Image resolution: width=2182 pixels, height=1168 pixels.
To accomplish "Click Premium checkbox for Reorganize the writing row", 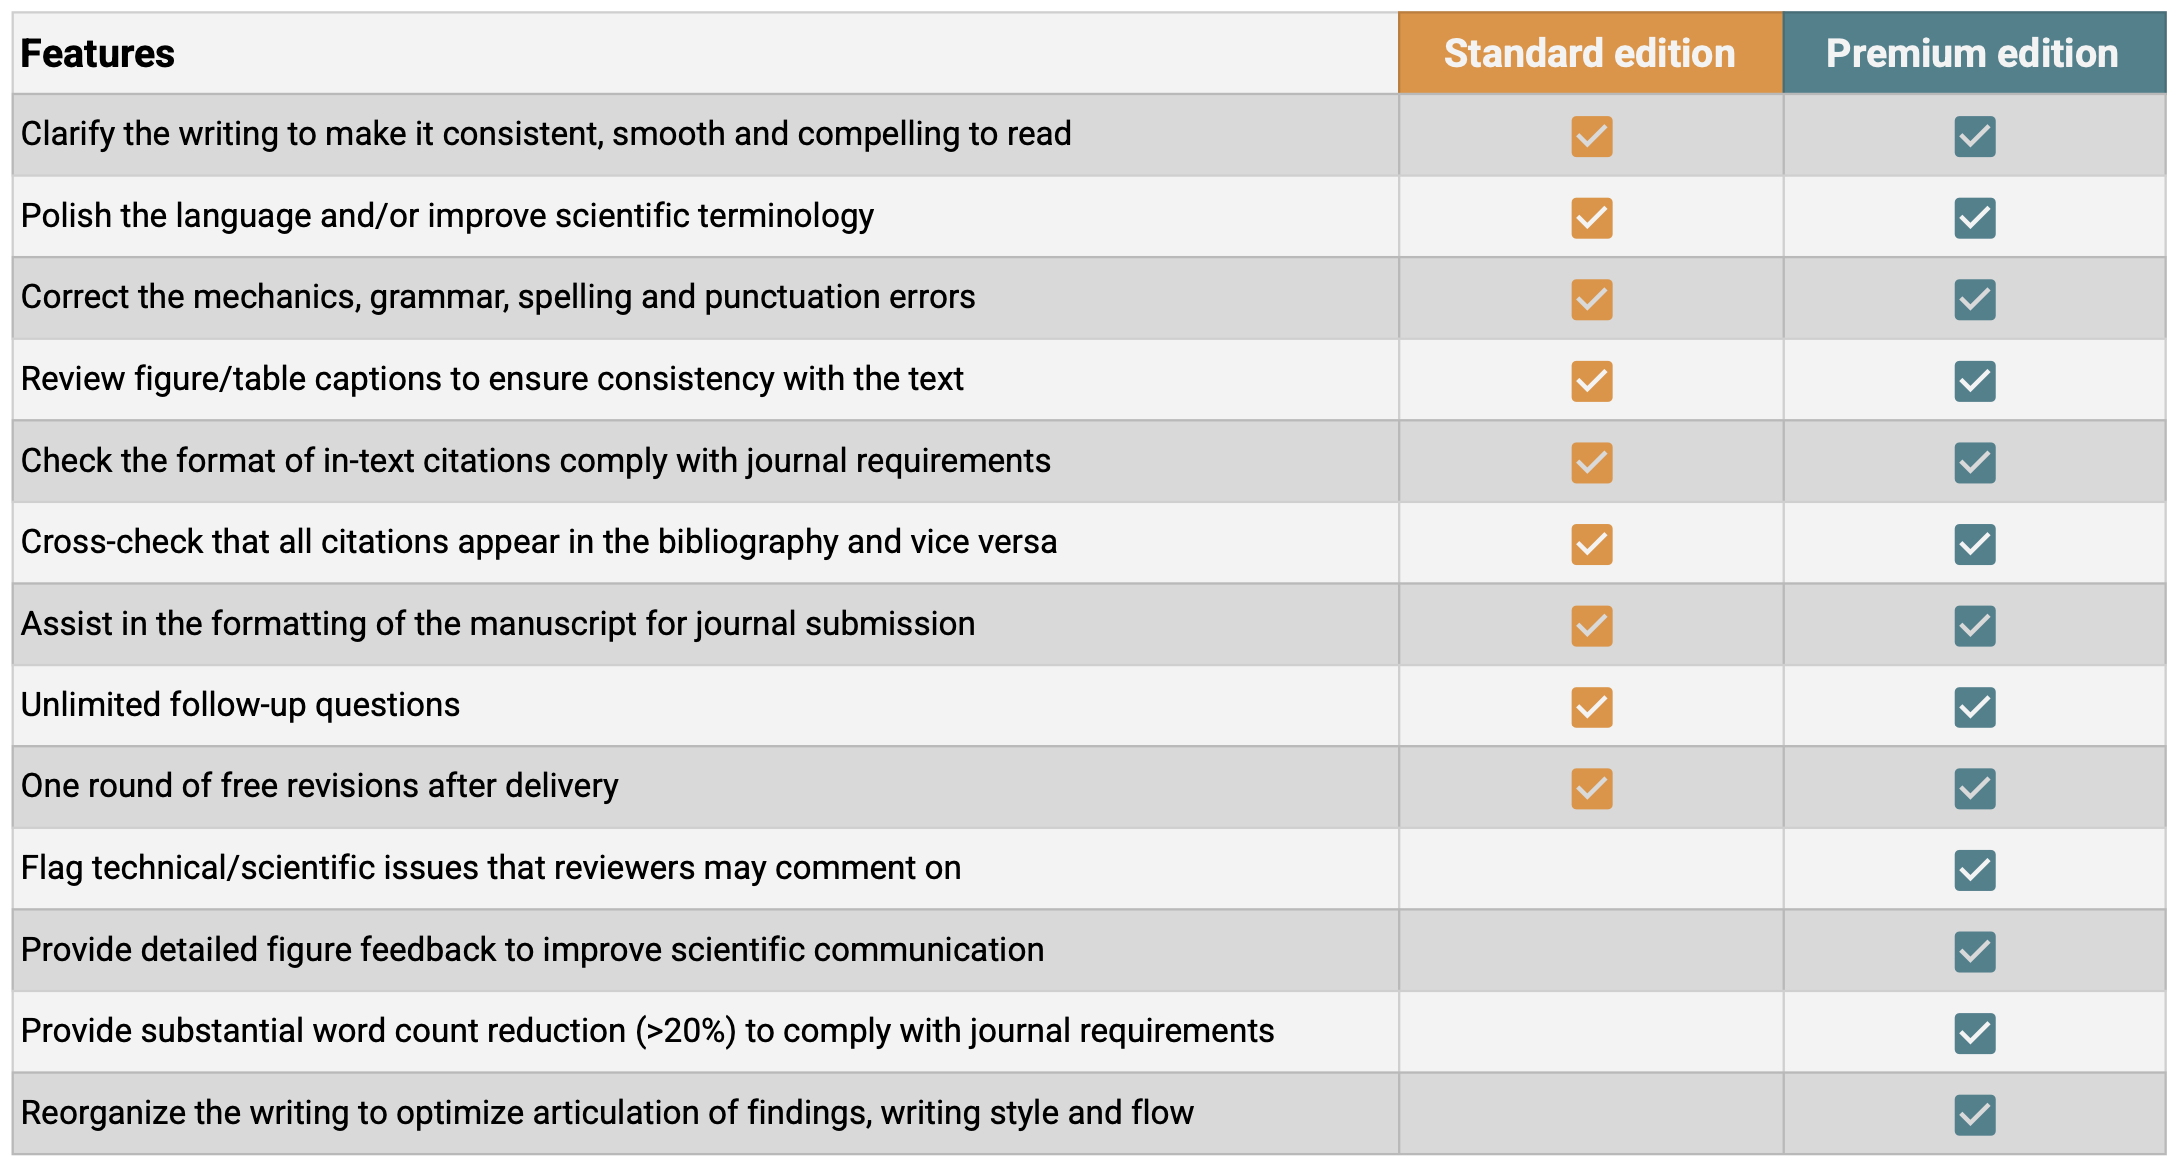I will tap(1974, 1115).
